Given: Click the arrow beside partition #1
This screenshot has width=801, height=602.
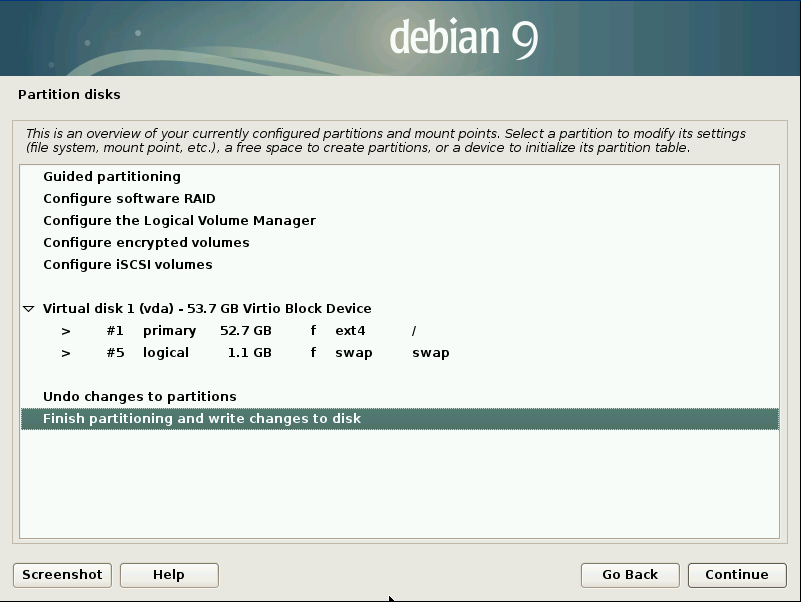Looking at the screenshot, I should click(x=66, y=331).
